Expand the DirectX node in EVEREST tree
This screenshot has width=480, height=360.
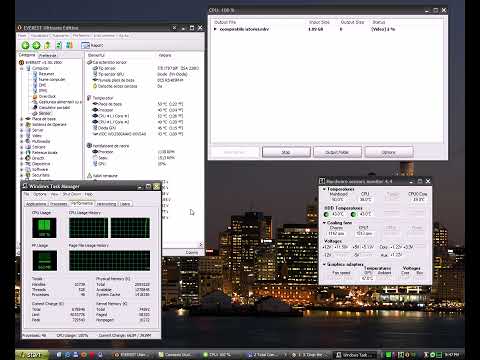coord(22,158)
